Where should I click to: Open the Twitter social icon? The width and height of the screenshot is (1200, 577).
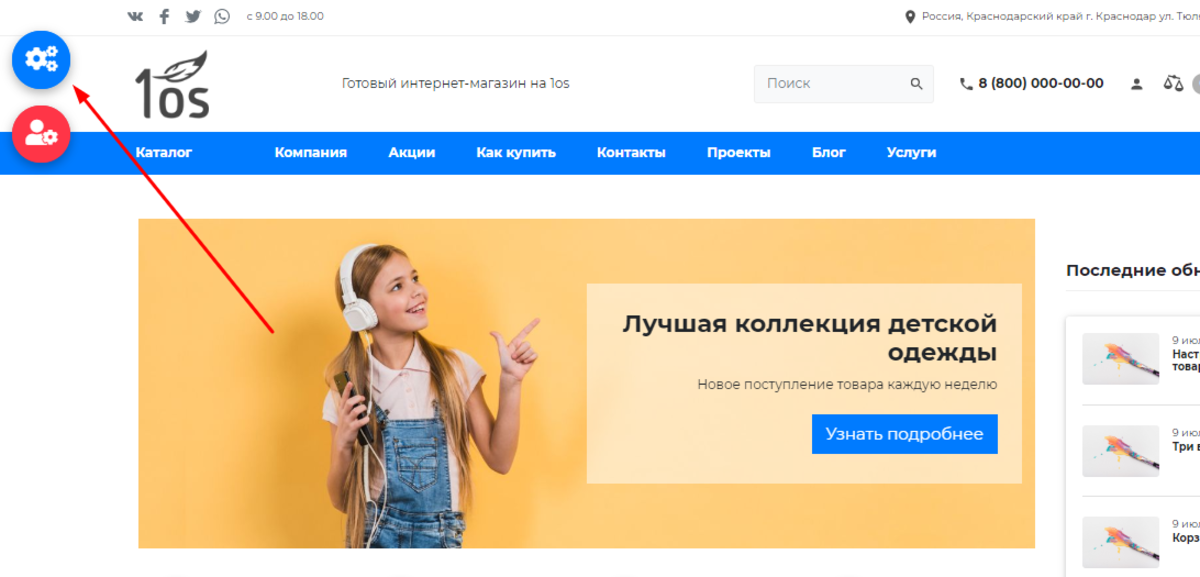pos(193,16)
